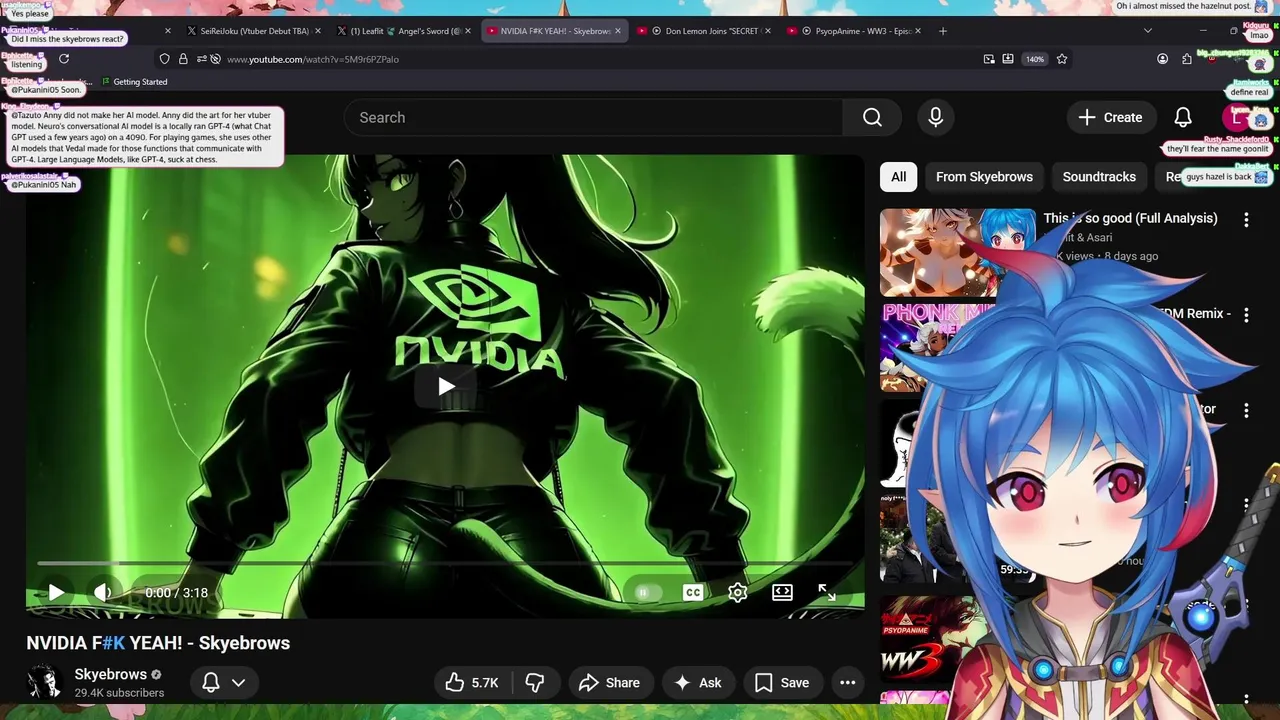Open the Getting Started bookmark
The height and width of the screenshot is (720, 1280).
[134, 82]
